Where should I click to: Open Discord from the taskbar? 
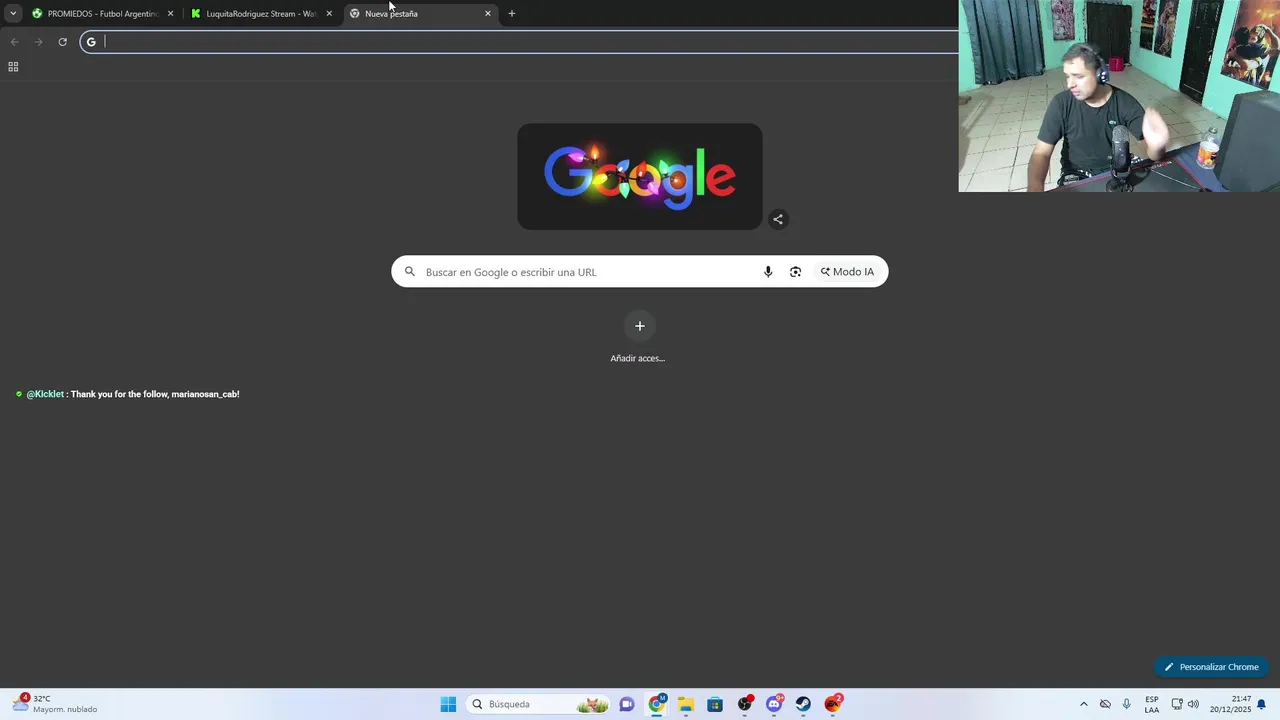[774, 704]
